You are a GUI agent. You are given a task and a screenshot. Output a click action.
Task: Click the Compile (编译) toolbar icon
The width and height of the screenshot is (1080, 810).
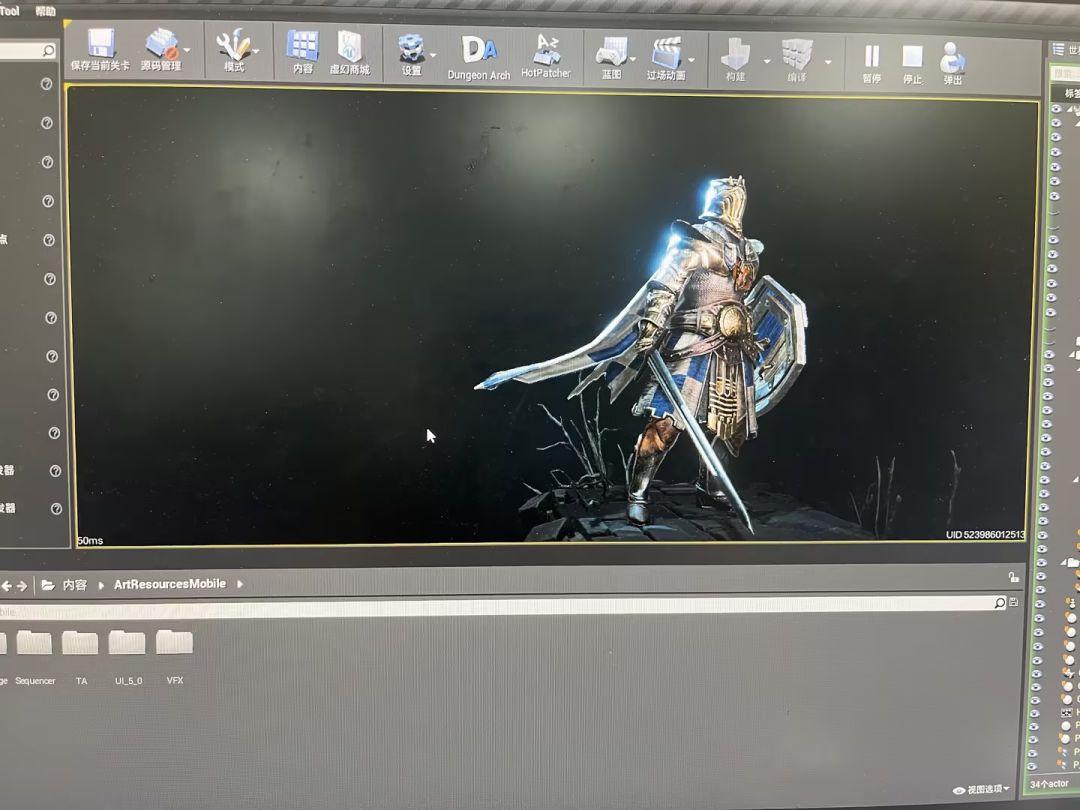(797, 61)
